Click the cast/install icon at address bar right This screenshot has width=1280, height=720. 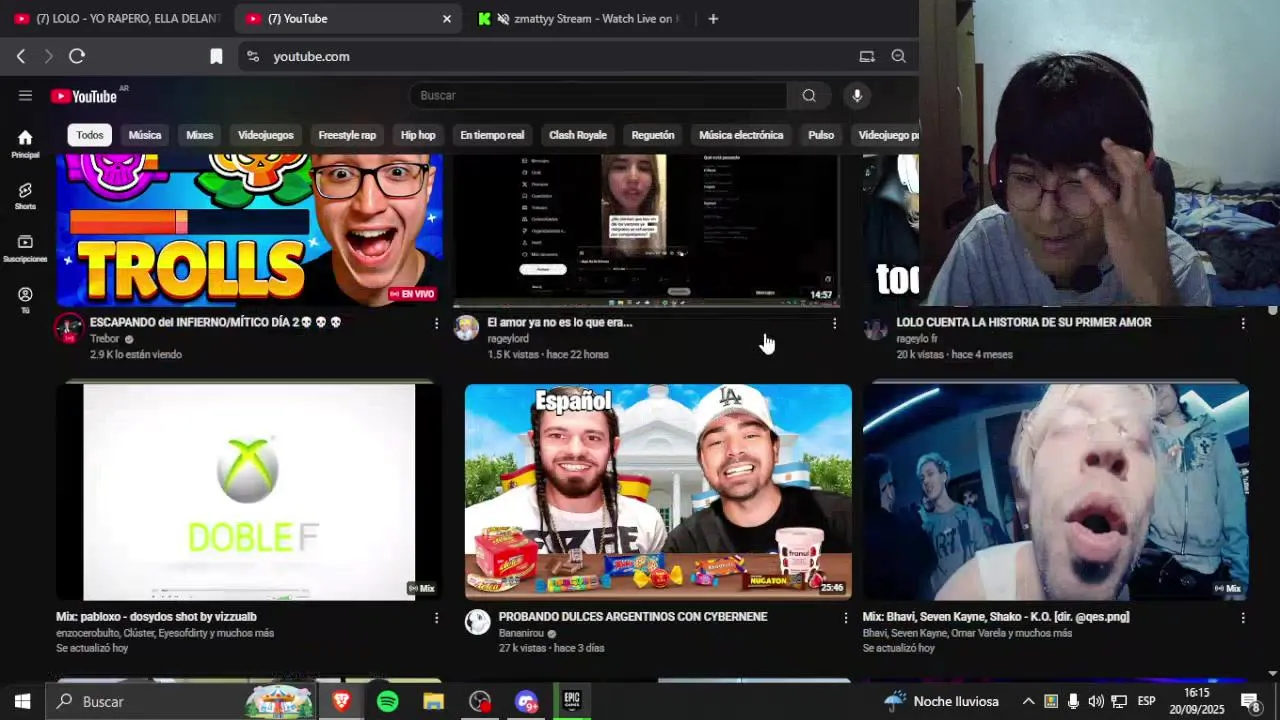(867, 57)
